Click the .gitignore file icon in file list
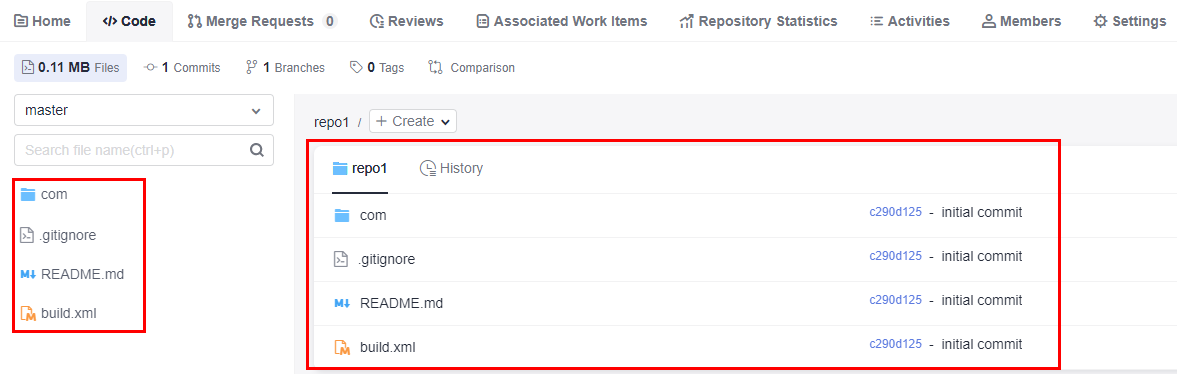 coord(342,260)
